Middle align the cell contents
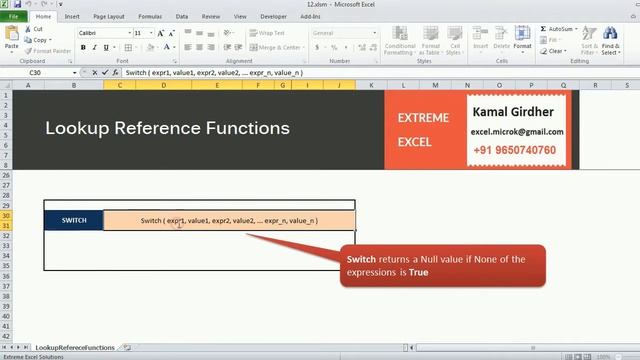 point(199,33)
